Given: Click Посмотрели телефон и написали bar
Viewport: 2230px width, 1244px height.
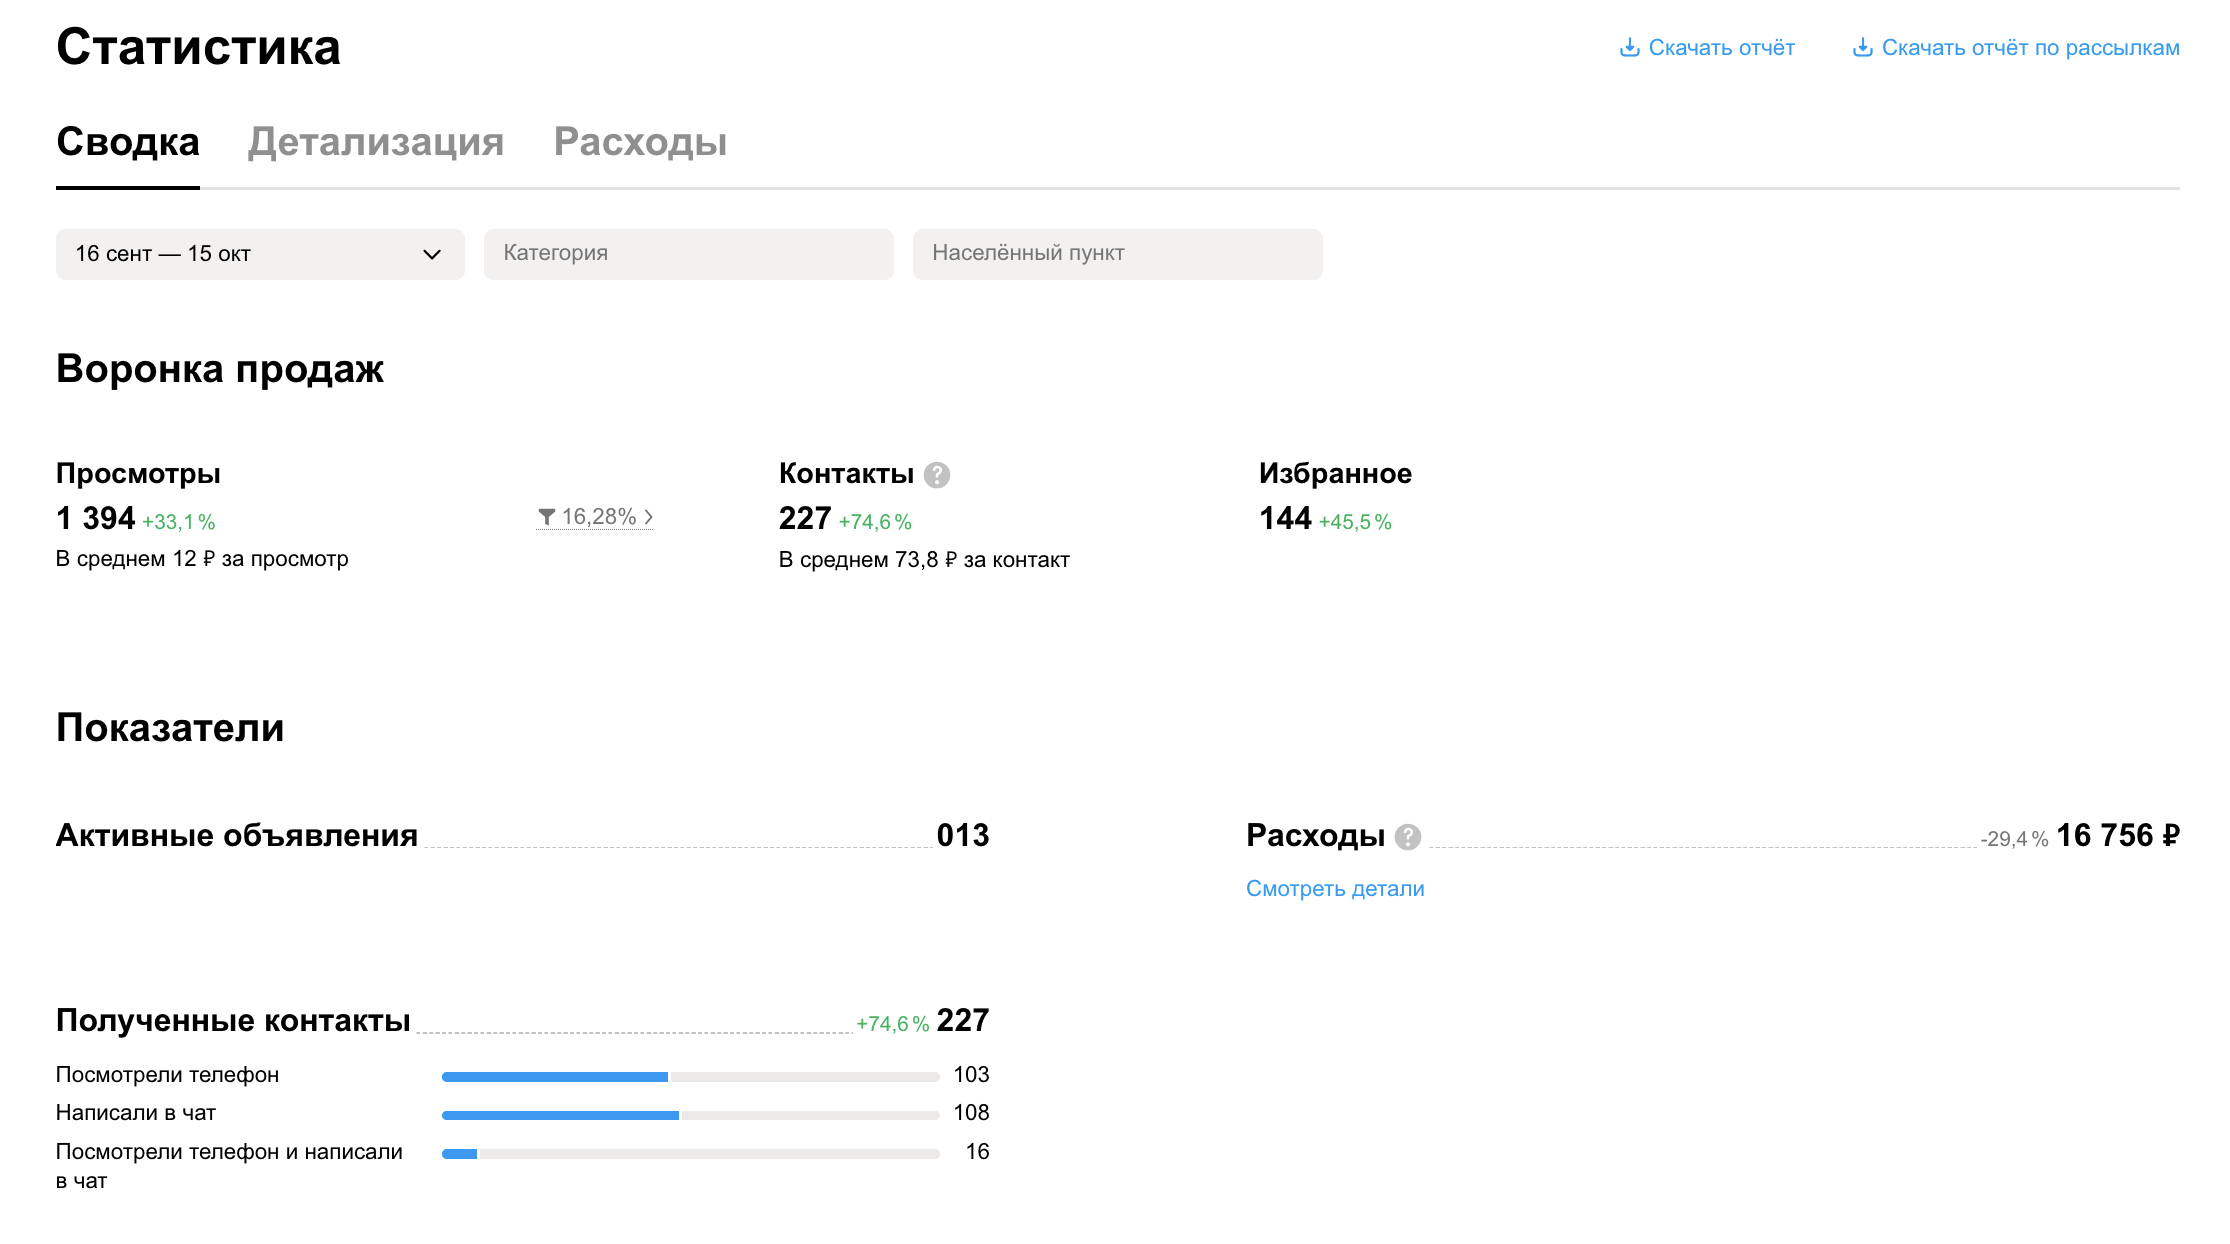Looking at the screenshot, I should [x=690, y=1154].
